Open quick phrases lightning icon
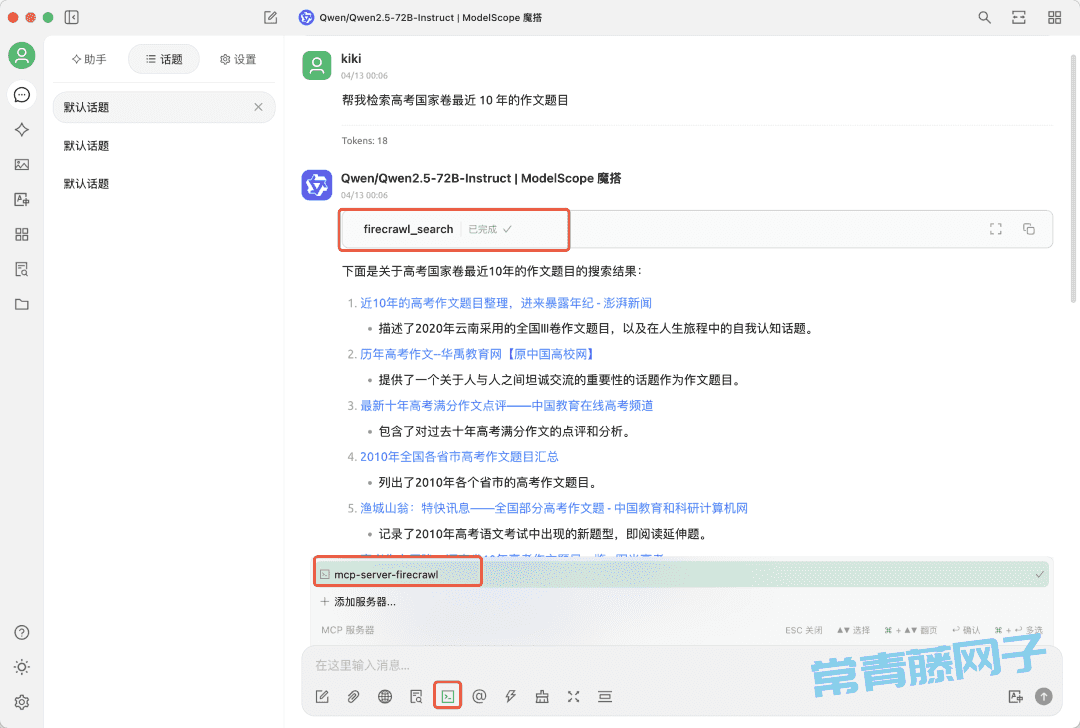The image size is (1080, 728). (x=510, y=696)
